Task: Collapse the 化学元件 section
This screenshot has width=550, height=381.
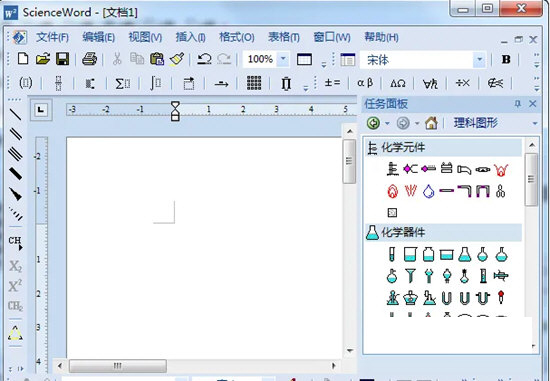Action: [x=443, y=148]
